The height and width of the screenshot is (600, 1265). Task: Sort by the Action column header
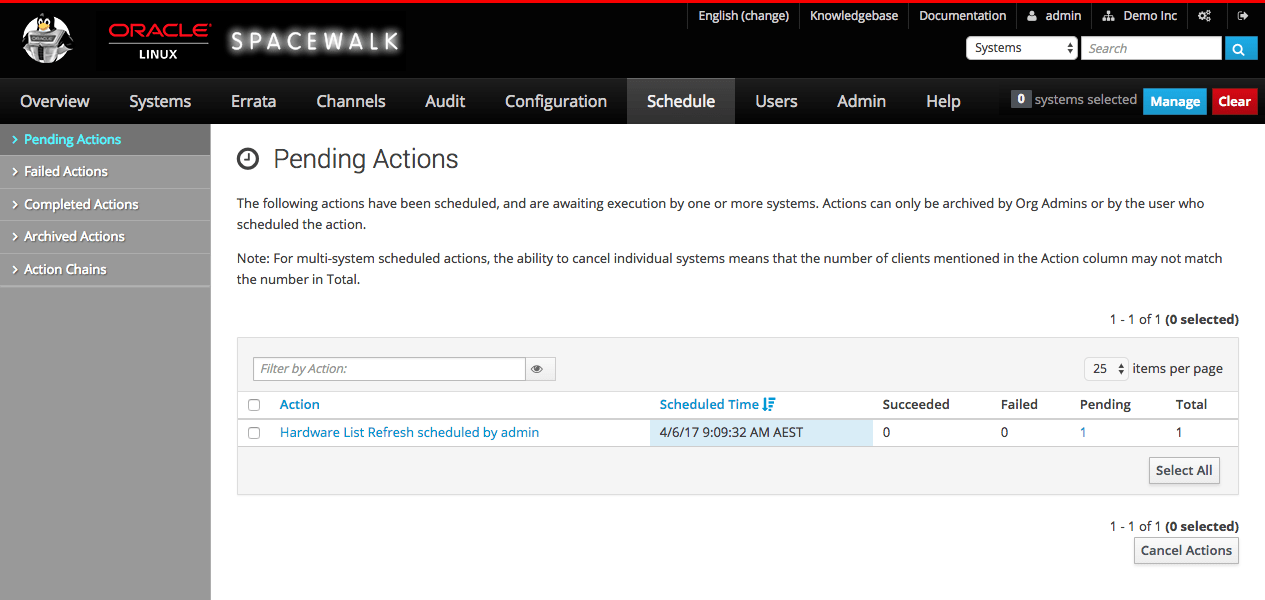(x=300, y=405)
